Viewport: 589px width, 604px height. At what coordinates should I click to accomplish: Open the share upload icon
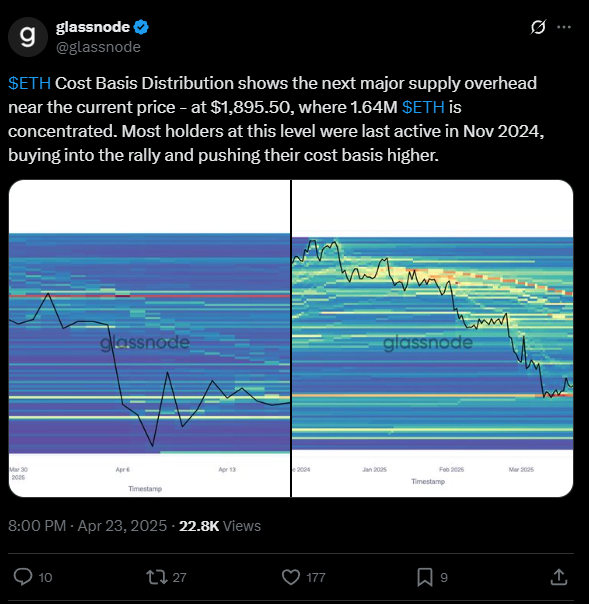point(559,577)
